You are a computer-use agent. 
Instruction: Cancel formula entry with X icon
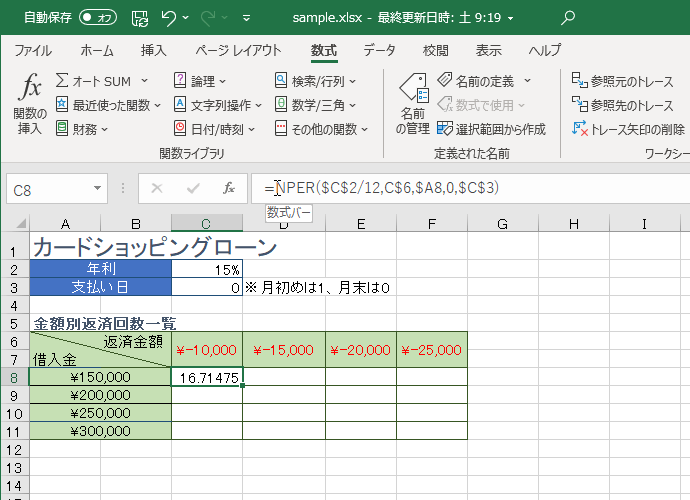(x=157, y=188)
